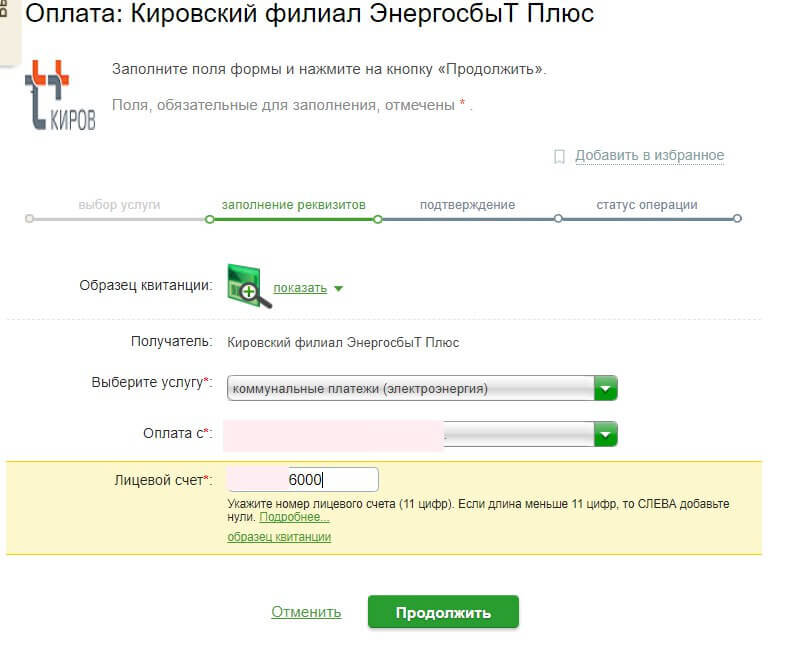Viewport: 795px width, 652px height.
Task: Click the Образец квитанции label
Action: click(x=146, y=285)
